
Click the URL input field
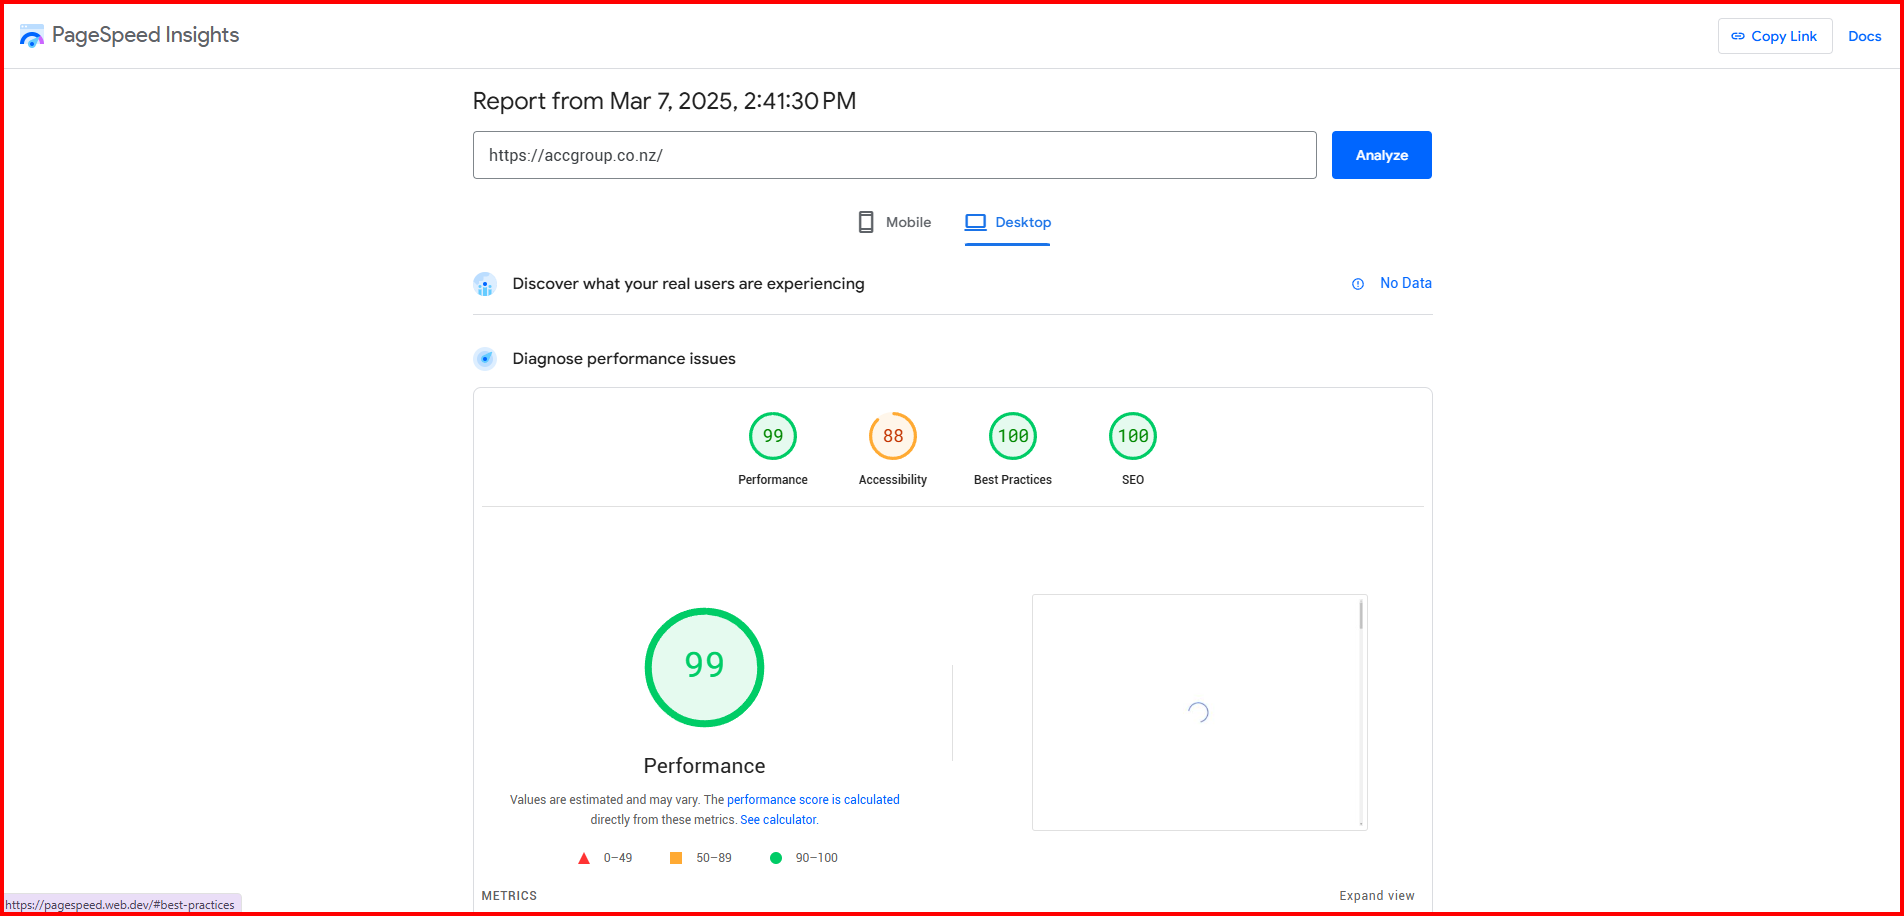(894, 155)
